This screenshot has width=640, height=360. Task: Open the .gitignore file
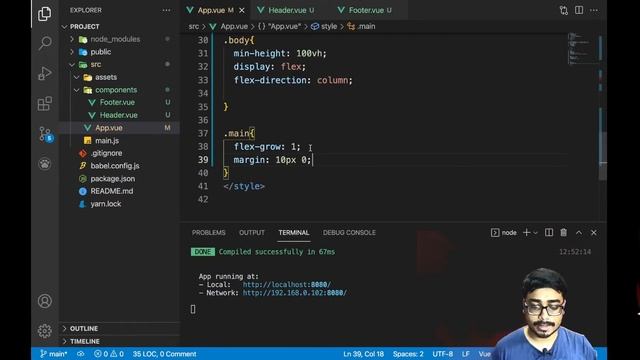tap(107, 153)
